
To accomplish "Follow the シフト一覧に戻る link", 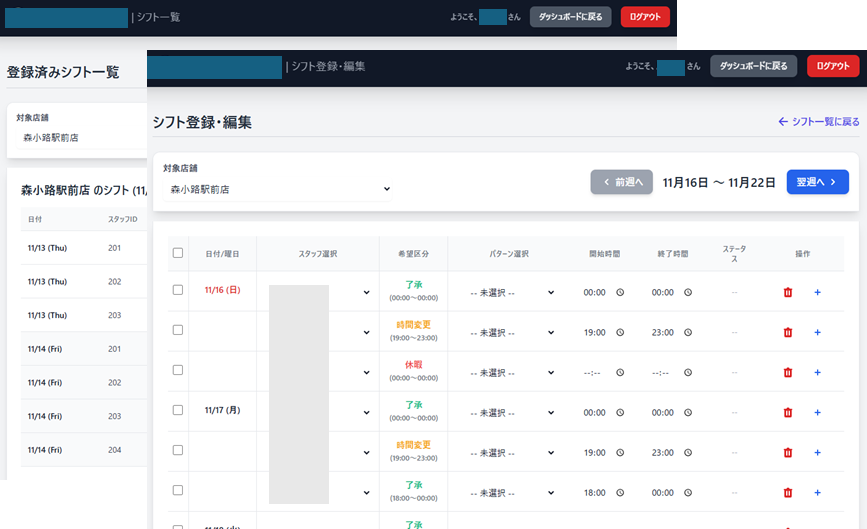I will [818, 122].
